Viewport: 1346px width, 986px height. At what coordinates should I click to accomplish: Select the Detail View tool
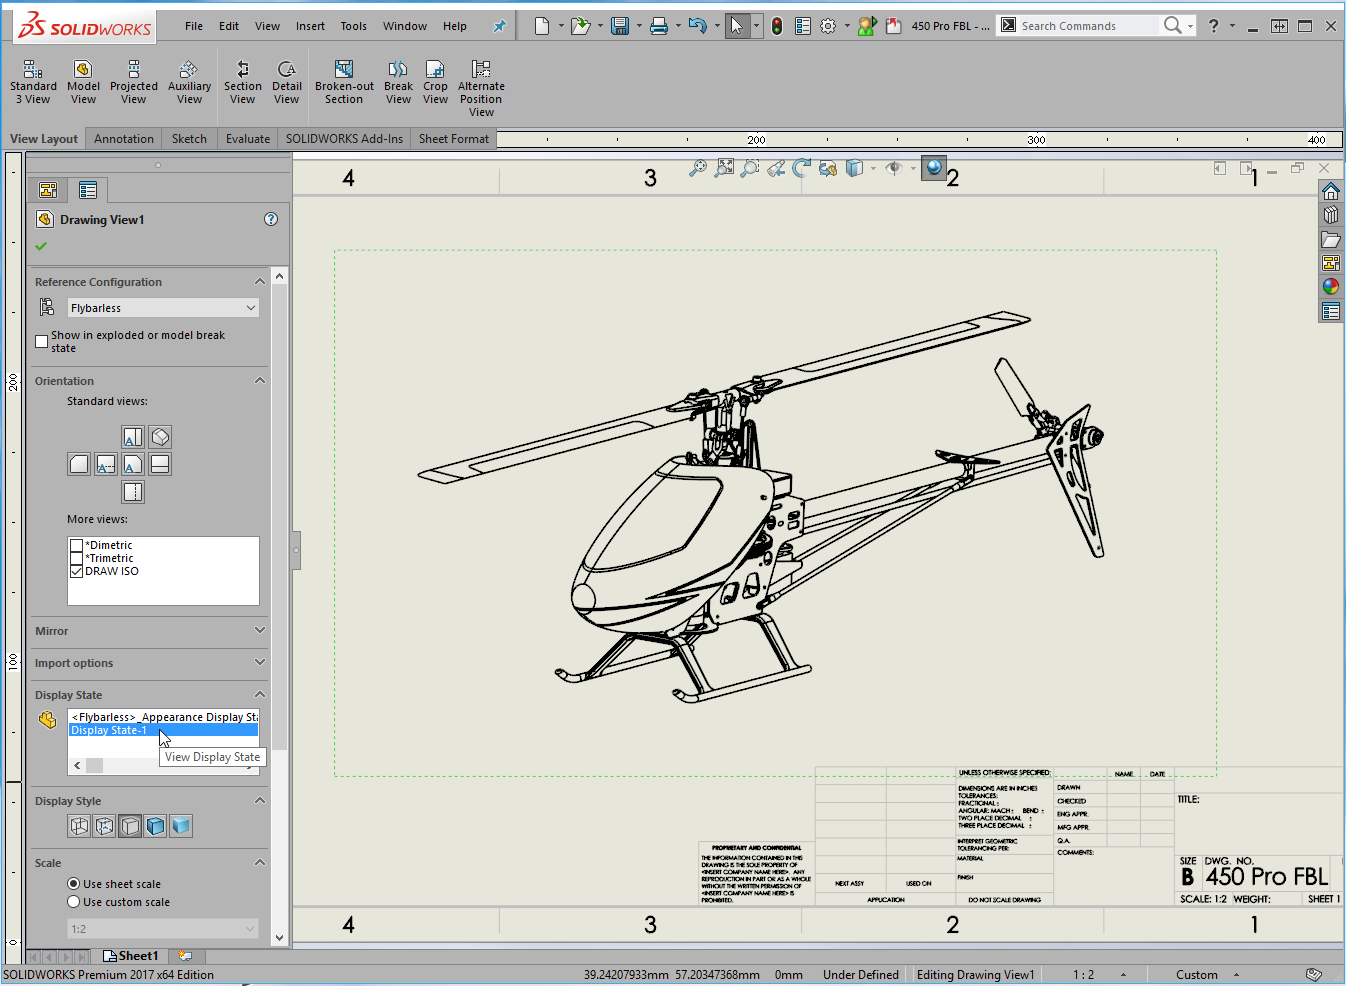coord(286,81)
